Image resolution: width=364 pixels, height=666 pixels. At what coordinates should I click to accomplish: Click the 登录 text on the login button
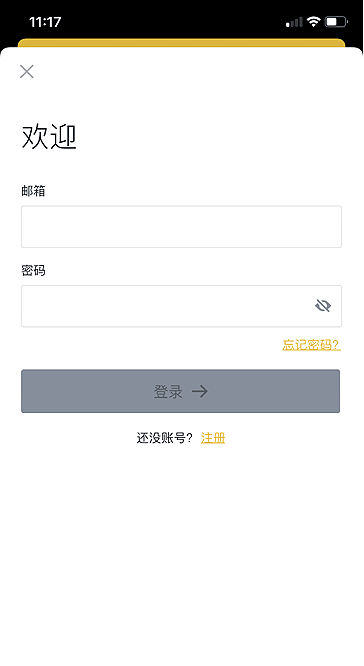(168, 391)
